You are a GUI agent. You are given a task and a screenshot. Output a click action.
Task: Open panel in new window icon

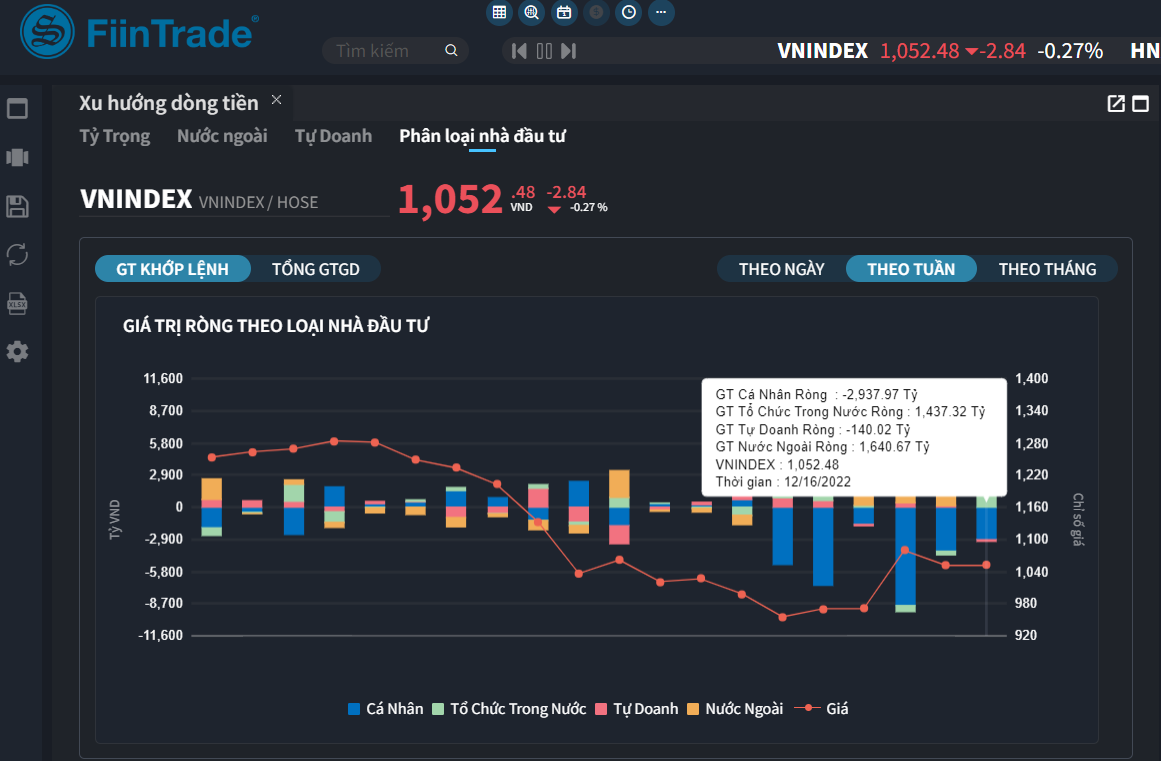tap(1116, 103)
